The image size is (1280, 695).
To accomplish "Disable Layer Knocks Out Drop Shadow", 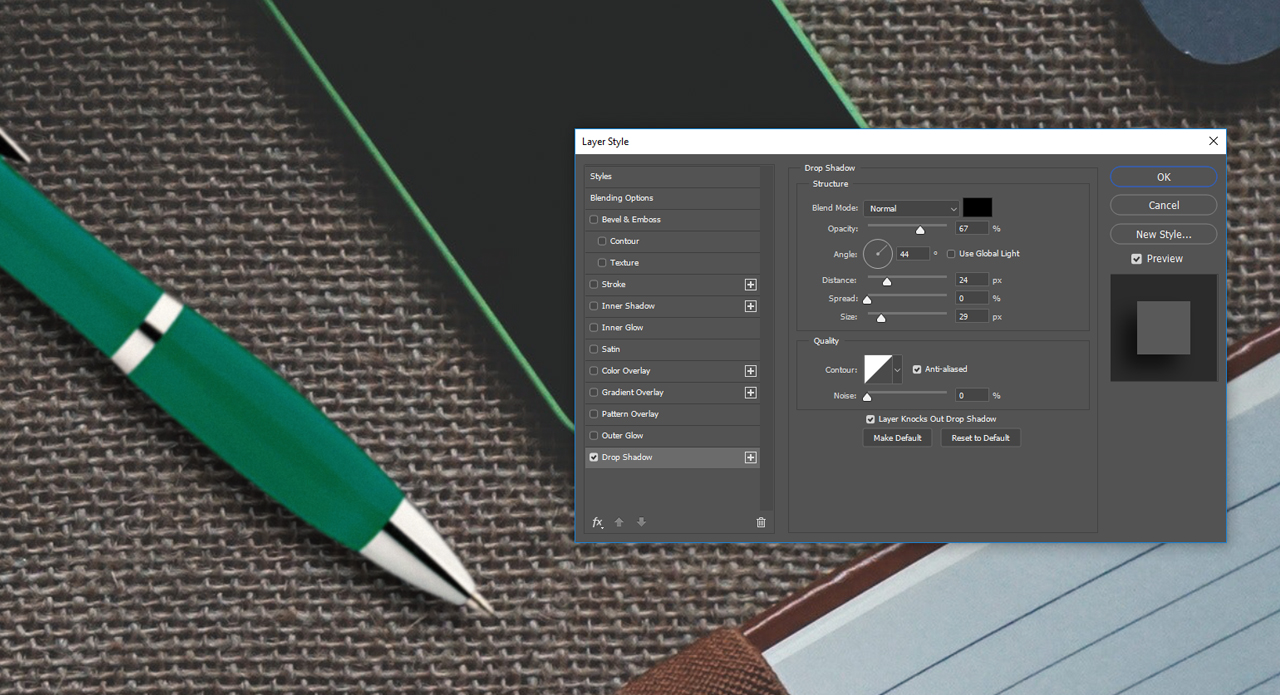I will (x=870, y=420).
